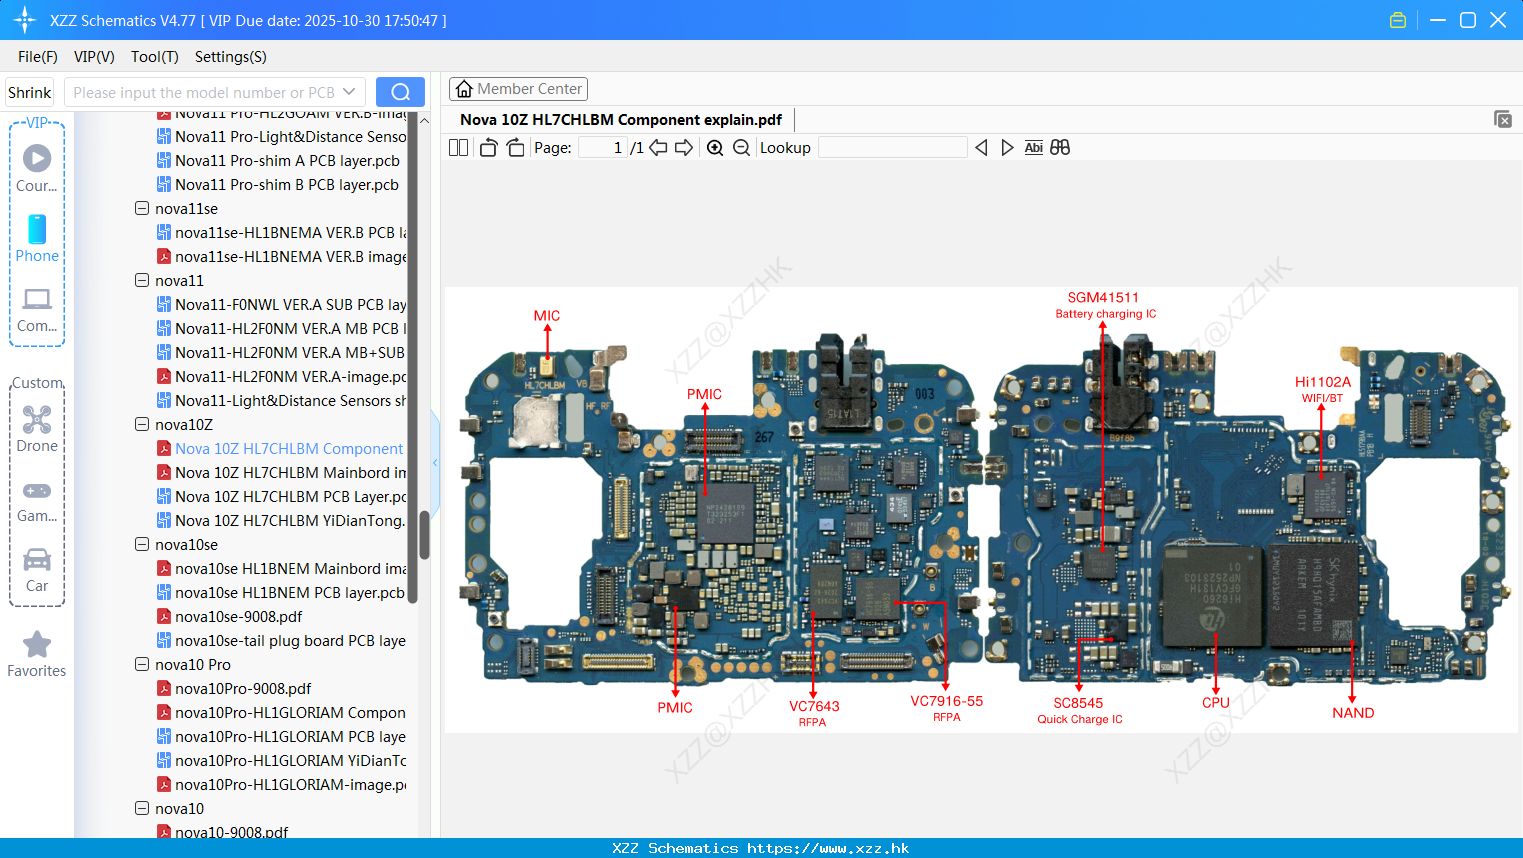Open the Tool(T) menu

point(155,57)
